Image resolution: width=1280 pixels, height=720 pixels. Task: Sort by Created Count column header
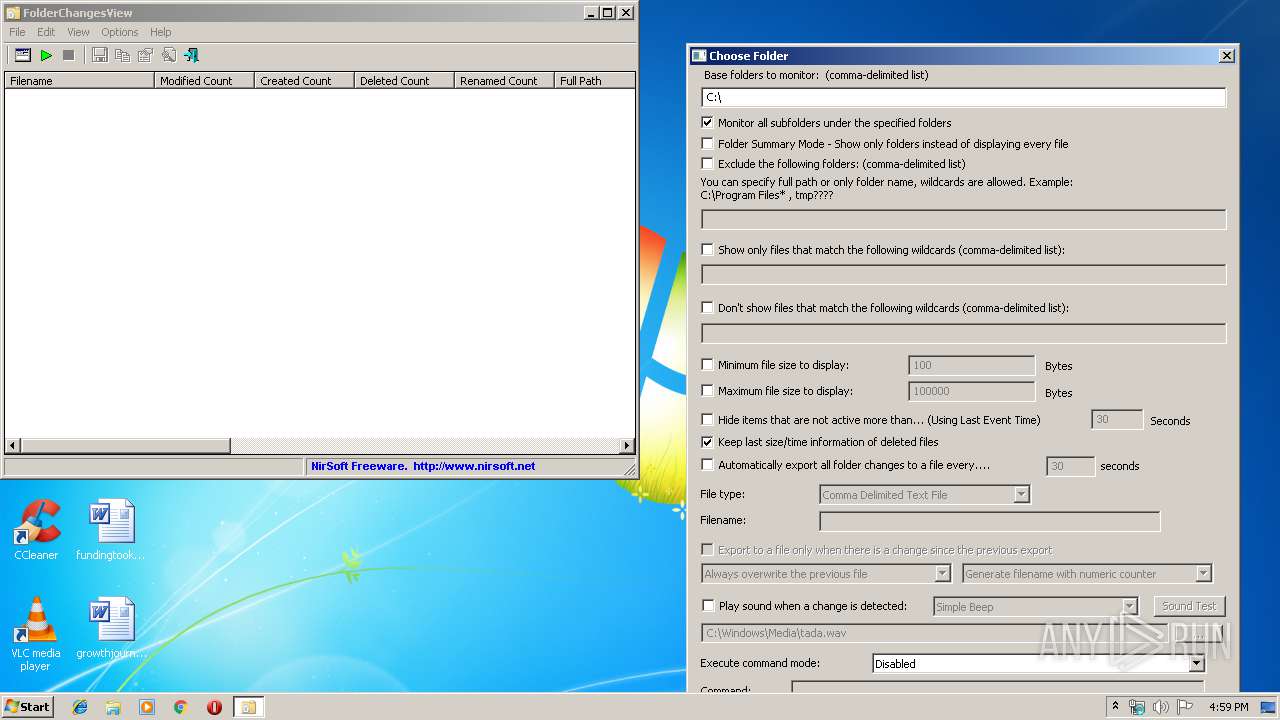coord(305,81)
